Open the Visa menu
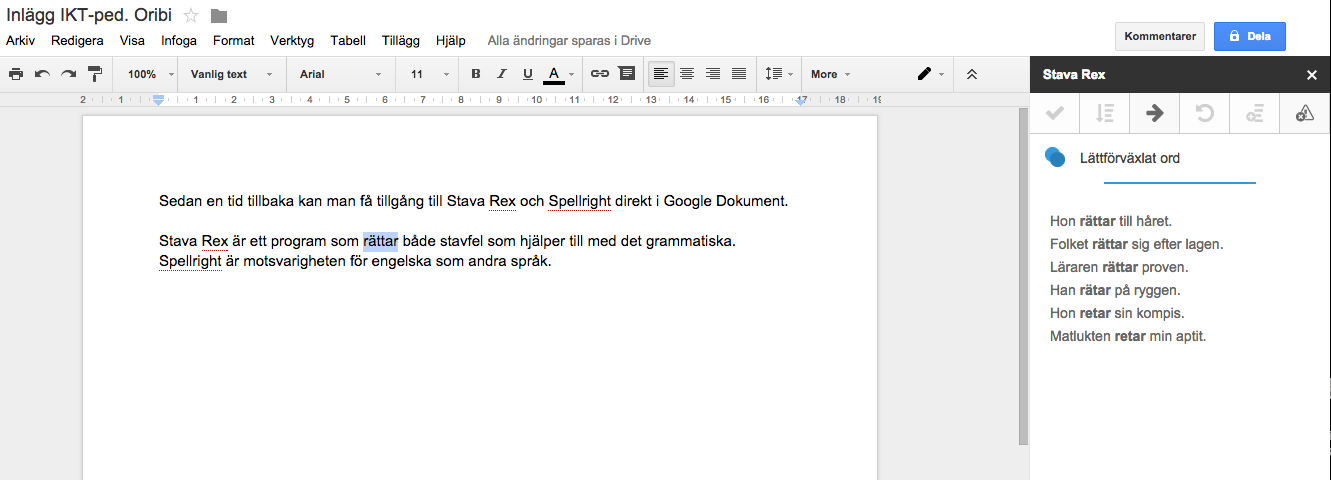This screenshot has height=480, width=1331. (132, 41)
